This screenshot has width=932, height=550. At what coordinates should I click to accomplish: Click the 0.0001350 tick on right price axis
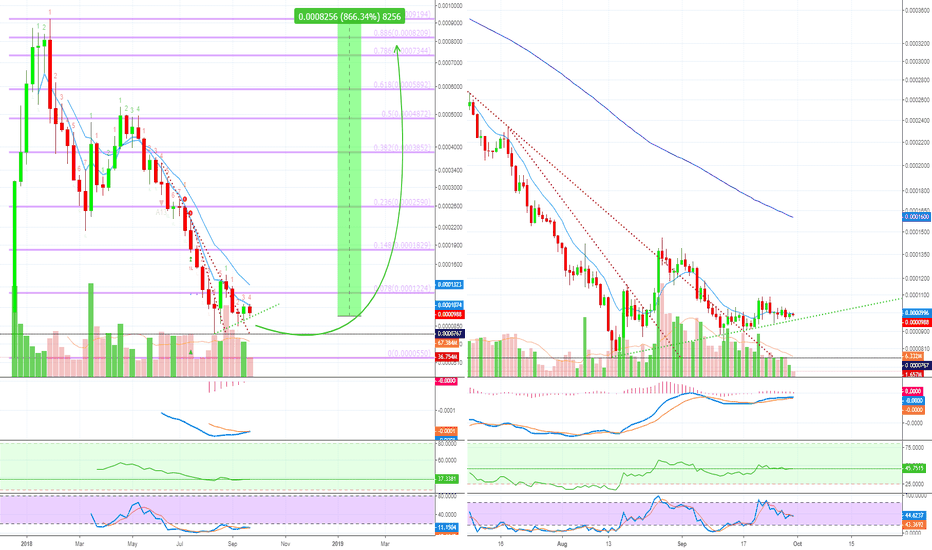[x=918, y=255]
